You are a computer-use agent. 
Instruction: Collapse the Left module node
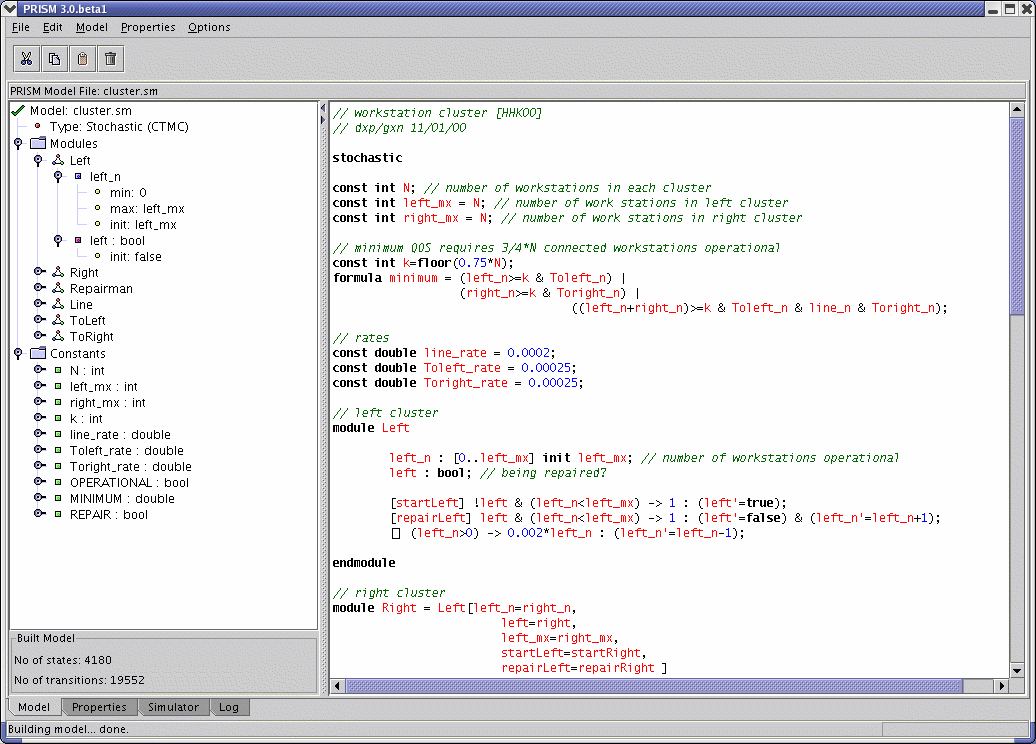click(39, 160)
